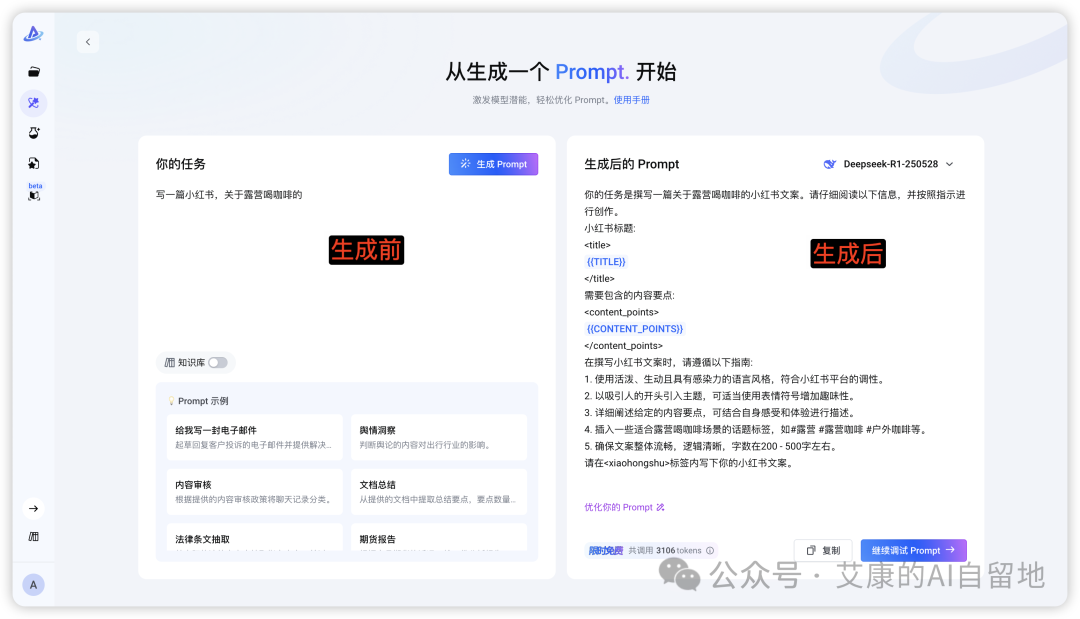Select the folder workspace icon in sidebar
This screenshot has width=1080, height=619.
33,70
